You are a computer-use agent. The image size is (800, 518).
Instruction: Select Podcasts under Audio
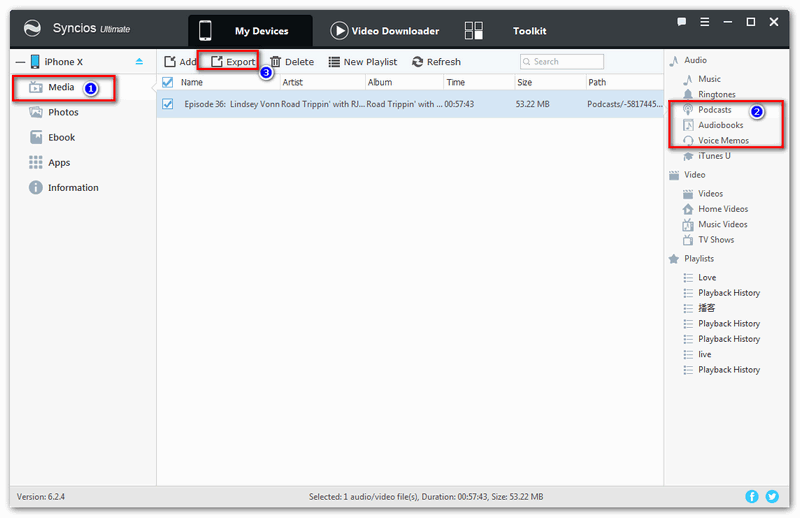[x=707, y=110]
